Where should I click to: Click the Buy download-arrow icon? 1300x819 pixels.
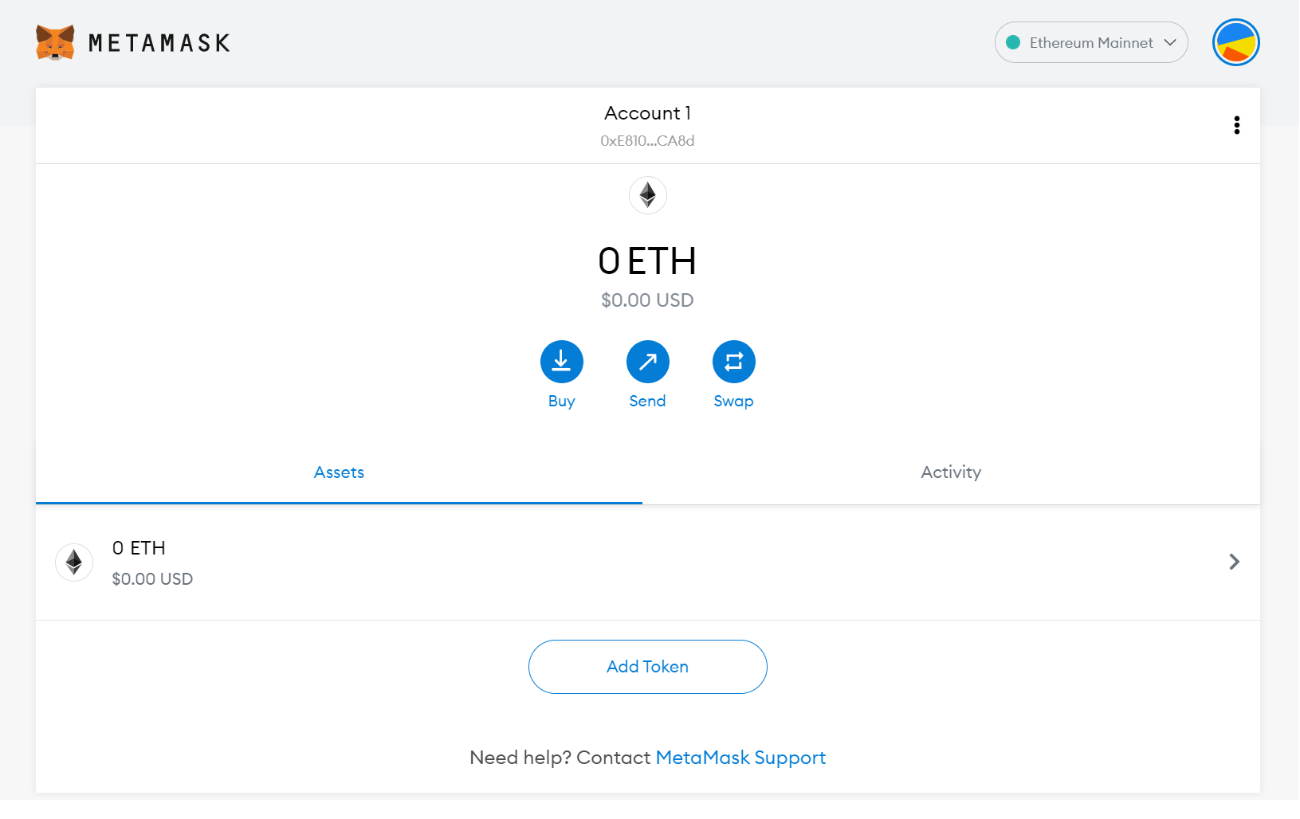(561, 362)
